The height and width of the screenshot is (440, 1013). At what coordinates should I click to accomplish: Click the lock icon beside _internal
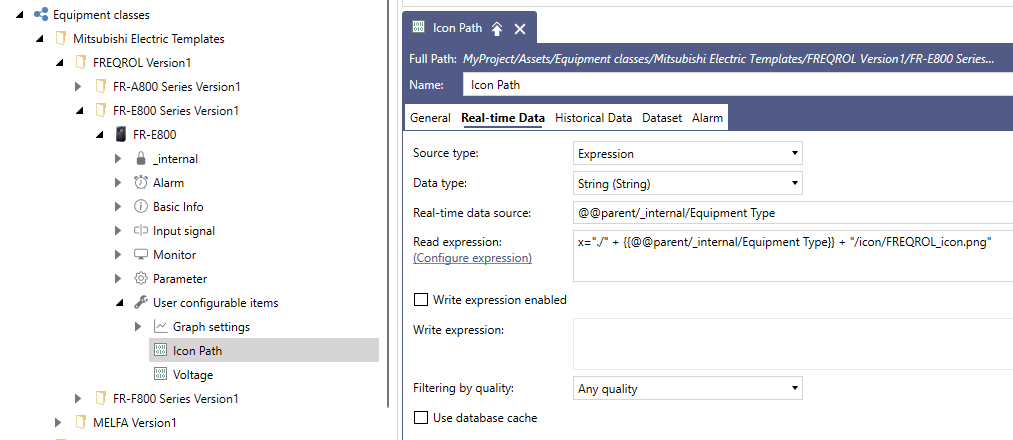point(141,158)
